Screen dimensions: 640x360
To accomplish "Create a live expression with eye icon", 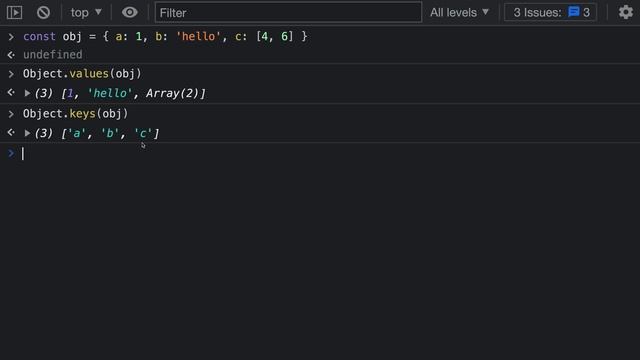I will [129, 13].
